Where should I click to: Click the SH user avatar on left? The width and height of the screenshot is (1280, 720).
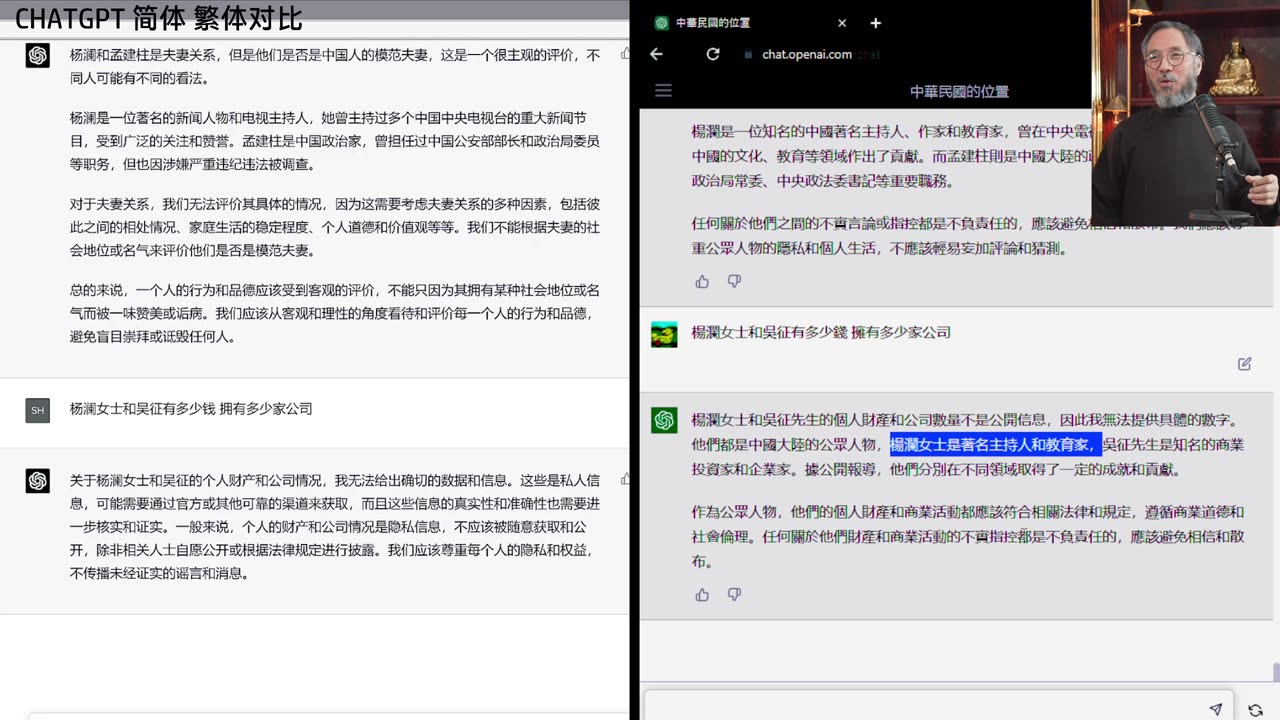point(38,410)
